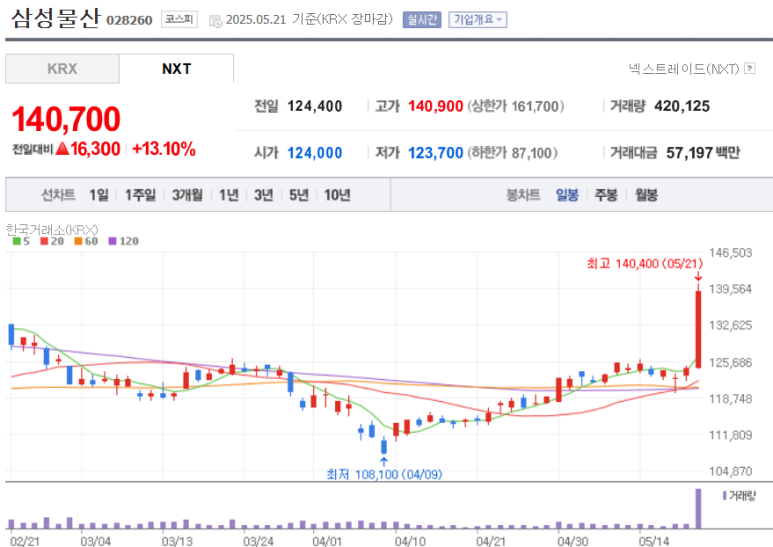Click the 02/21 date axis label

point(25,541)
